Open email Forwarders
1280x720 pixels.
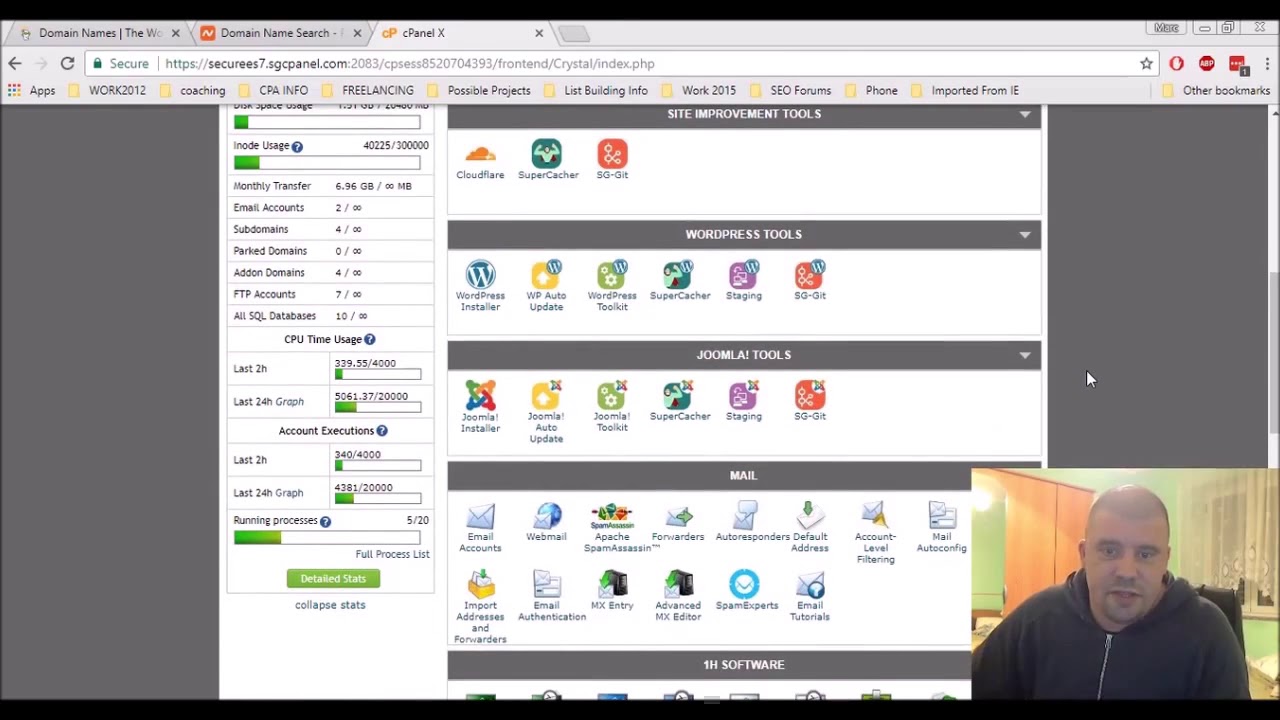point(678,523)
